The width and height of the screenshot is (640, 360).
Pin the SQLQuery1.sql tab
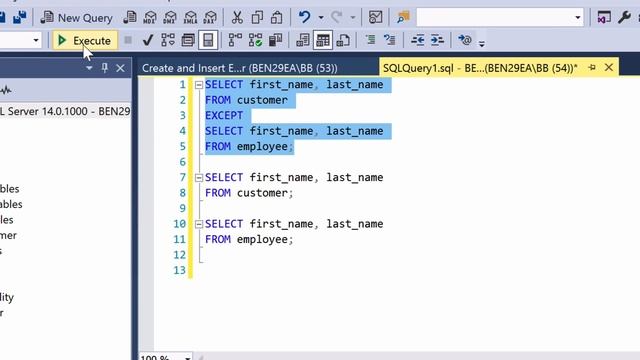(x=592, y=68)
